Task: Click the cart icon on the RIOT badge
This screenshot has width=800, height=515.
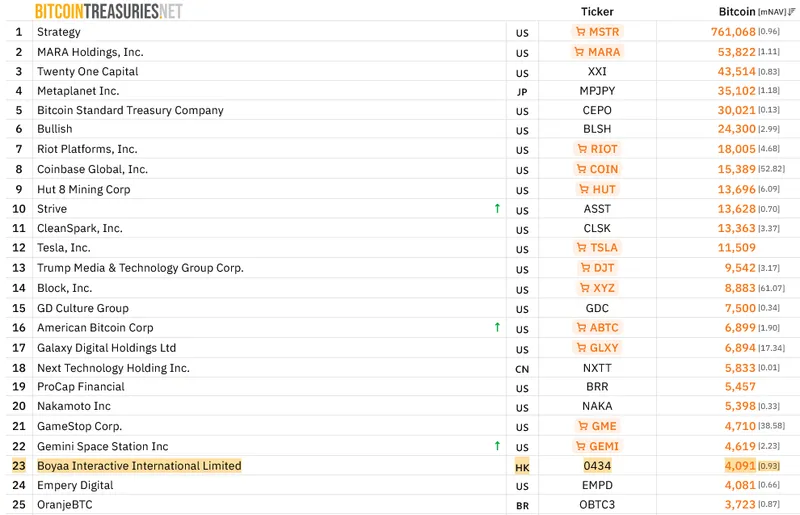Action: pos(582,149)
